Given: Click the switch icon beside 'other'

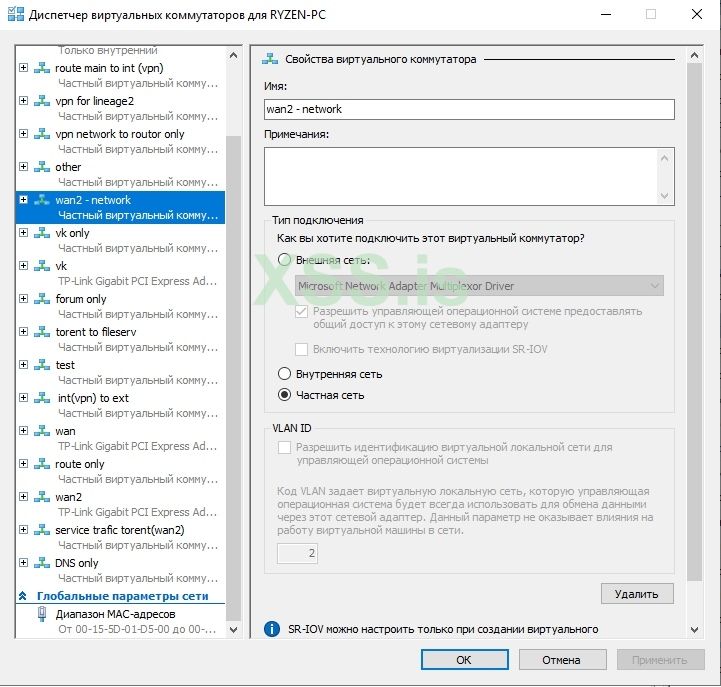Looking at the screenshot, I should [42, 167].
